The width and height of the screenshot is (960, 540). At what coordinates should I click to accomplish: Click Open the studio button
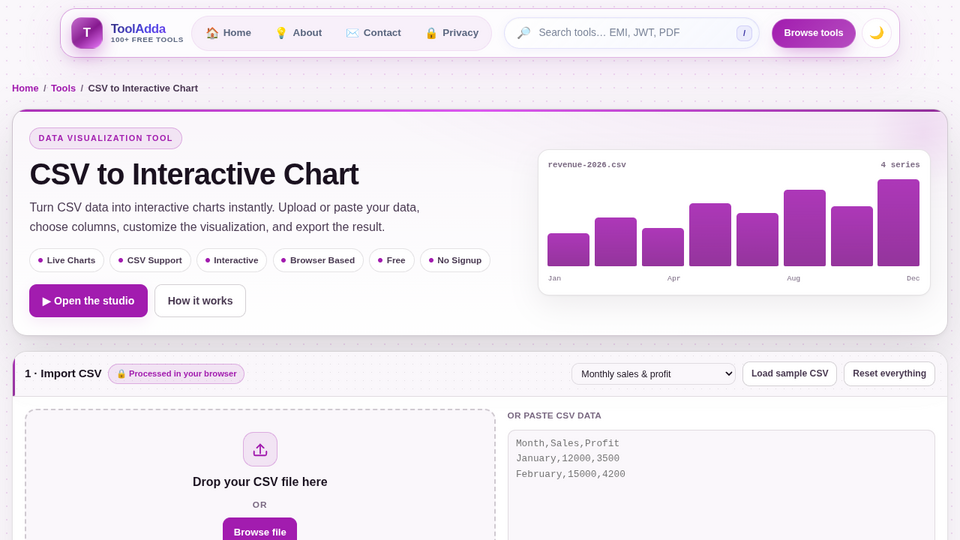(x=88, y=301)
